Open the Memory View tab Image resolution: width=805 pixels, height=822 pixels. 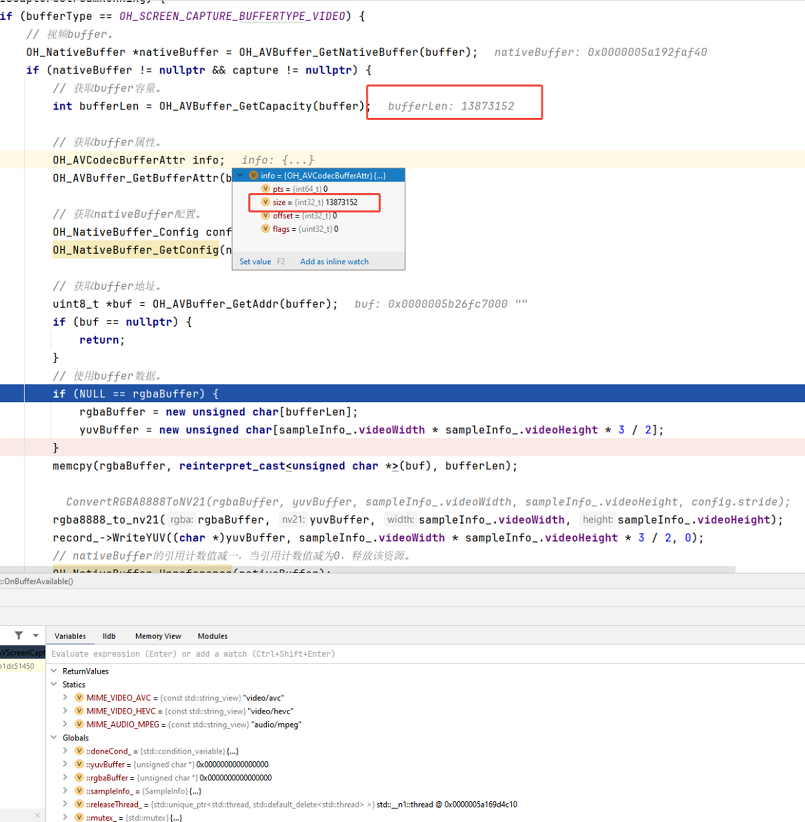[x=158, y=636]
